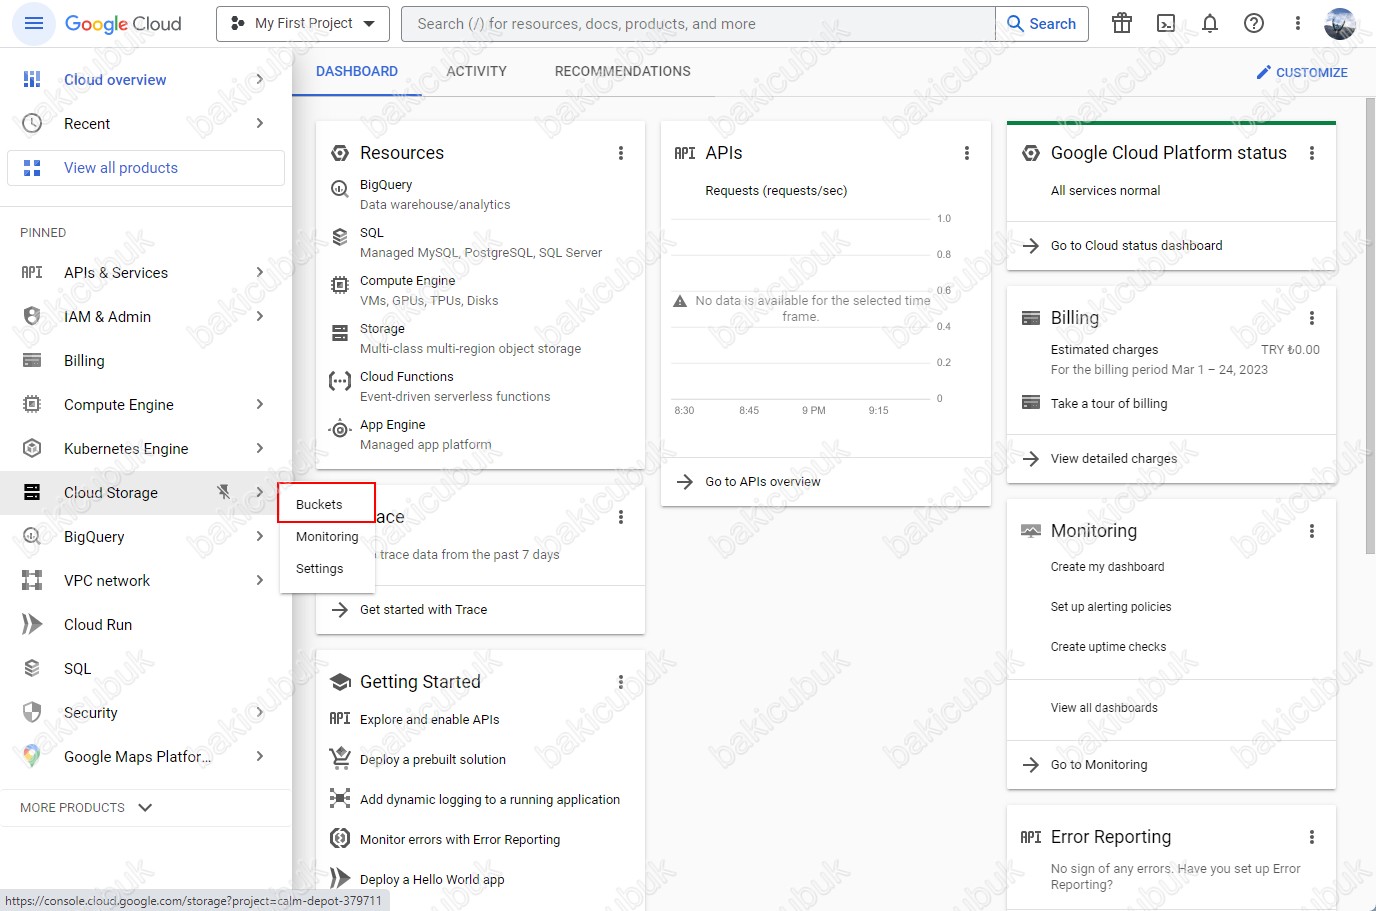Click the IAM & Admin shield icon
Image resolution: width=1376 pixels, height=911 pixels.
32,316
